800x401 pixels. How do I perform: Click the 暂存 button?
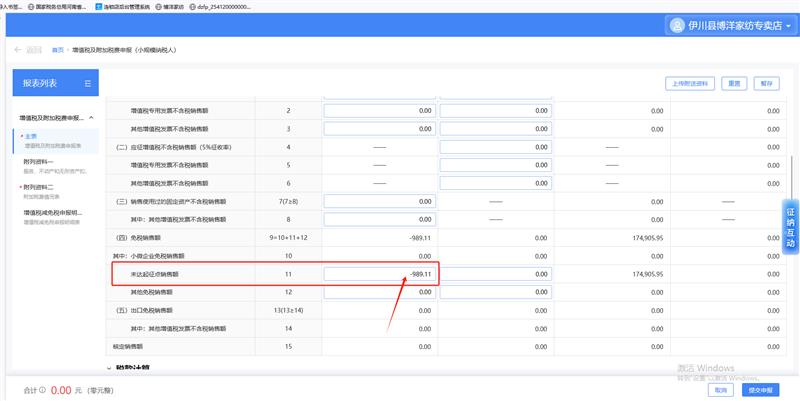[x=767, y=83]
